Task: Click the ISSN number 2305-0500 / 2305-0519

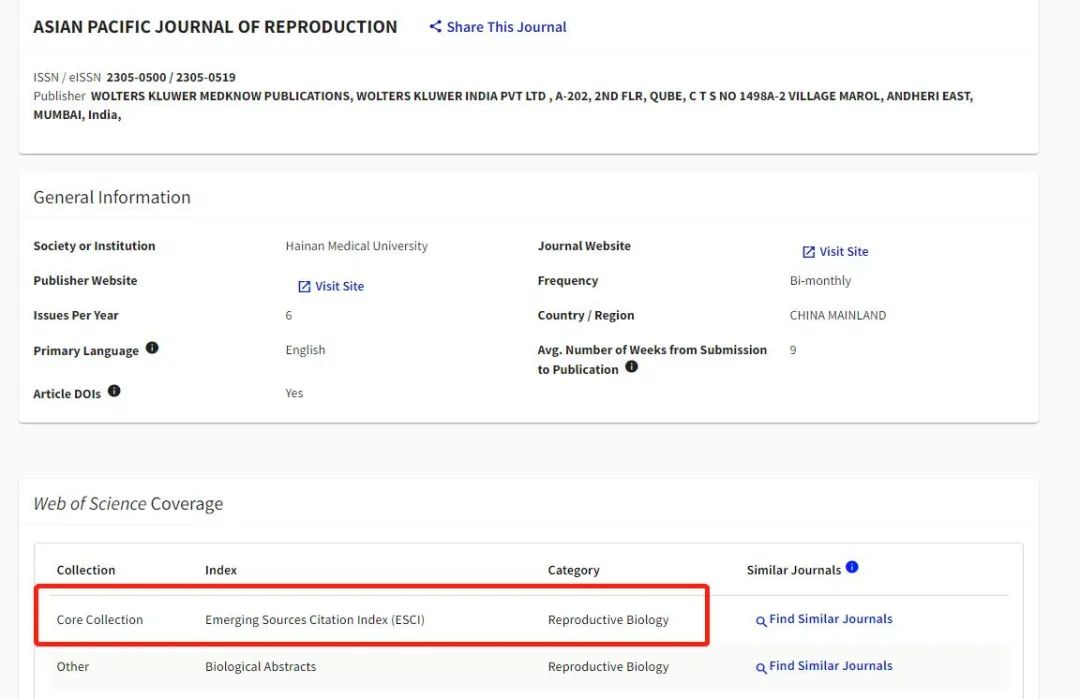Action: pos(171,77)
